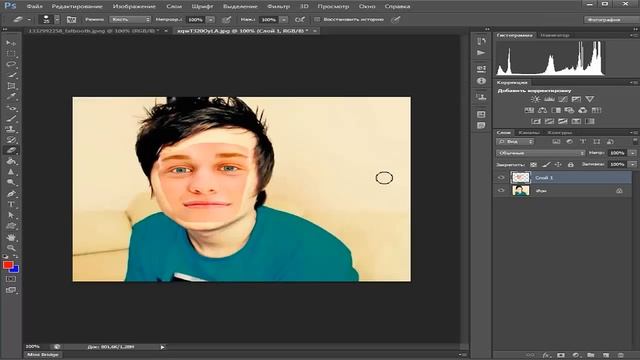Open the brush panel toggle in options bar
This screenshot has width=640, height=360.
(x=71, y=19)
